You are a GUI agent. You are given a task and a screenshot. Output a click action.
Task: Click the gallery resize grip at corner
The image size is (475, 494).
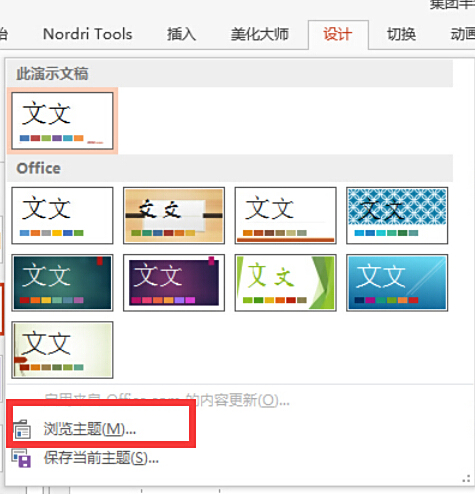466,479
